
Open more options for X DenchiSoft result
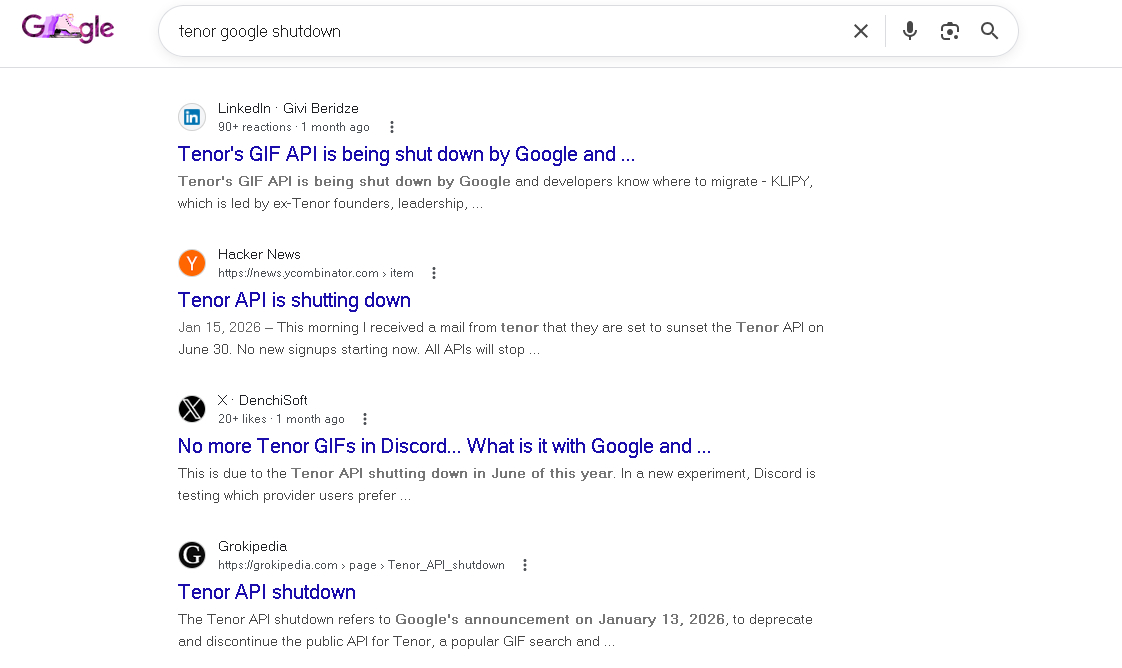click(365, 419)
